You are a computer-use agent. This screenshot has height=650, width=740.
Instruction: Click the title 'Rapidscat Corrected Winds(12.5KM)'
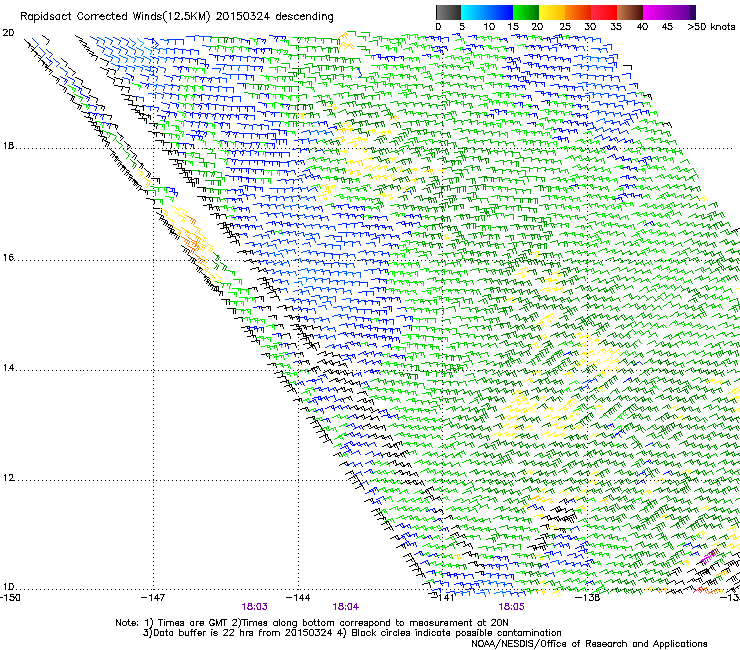[x=115, y=17]
